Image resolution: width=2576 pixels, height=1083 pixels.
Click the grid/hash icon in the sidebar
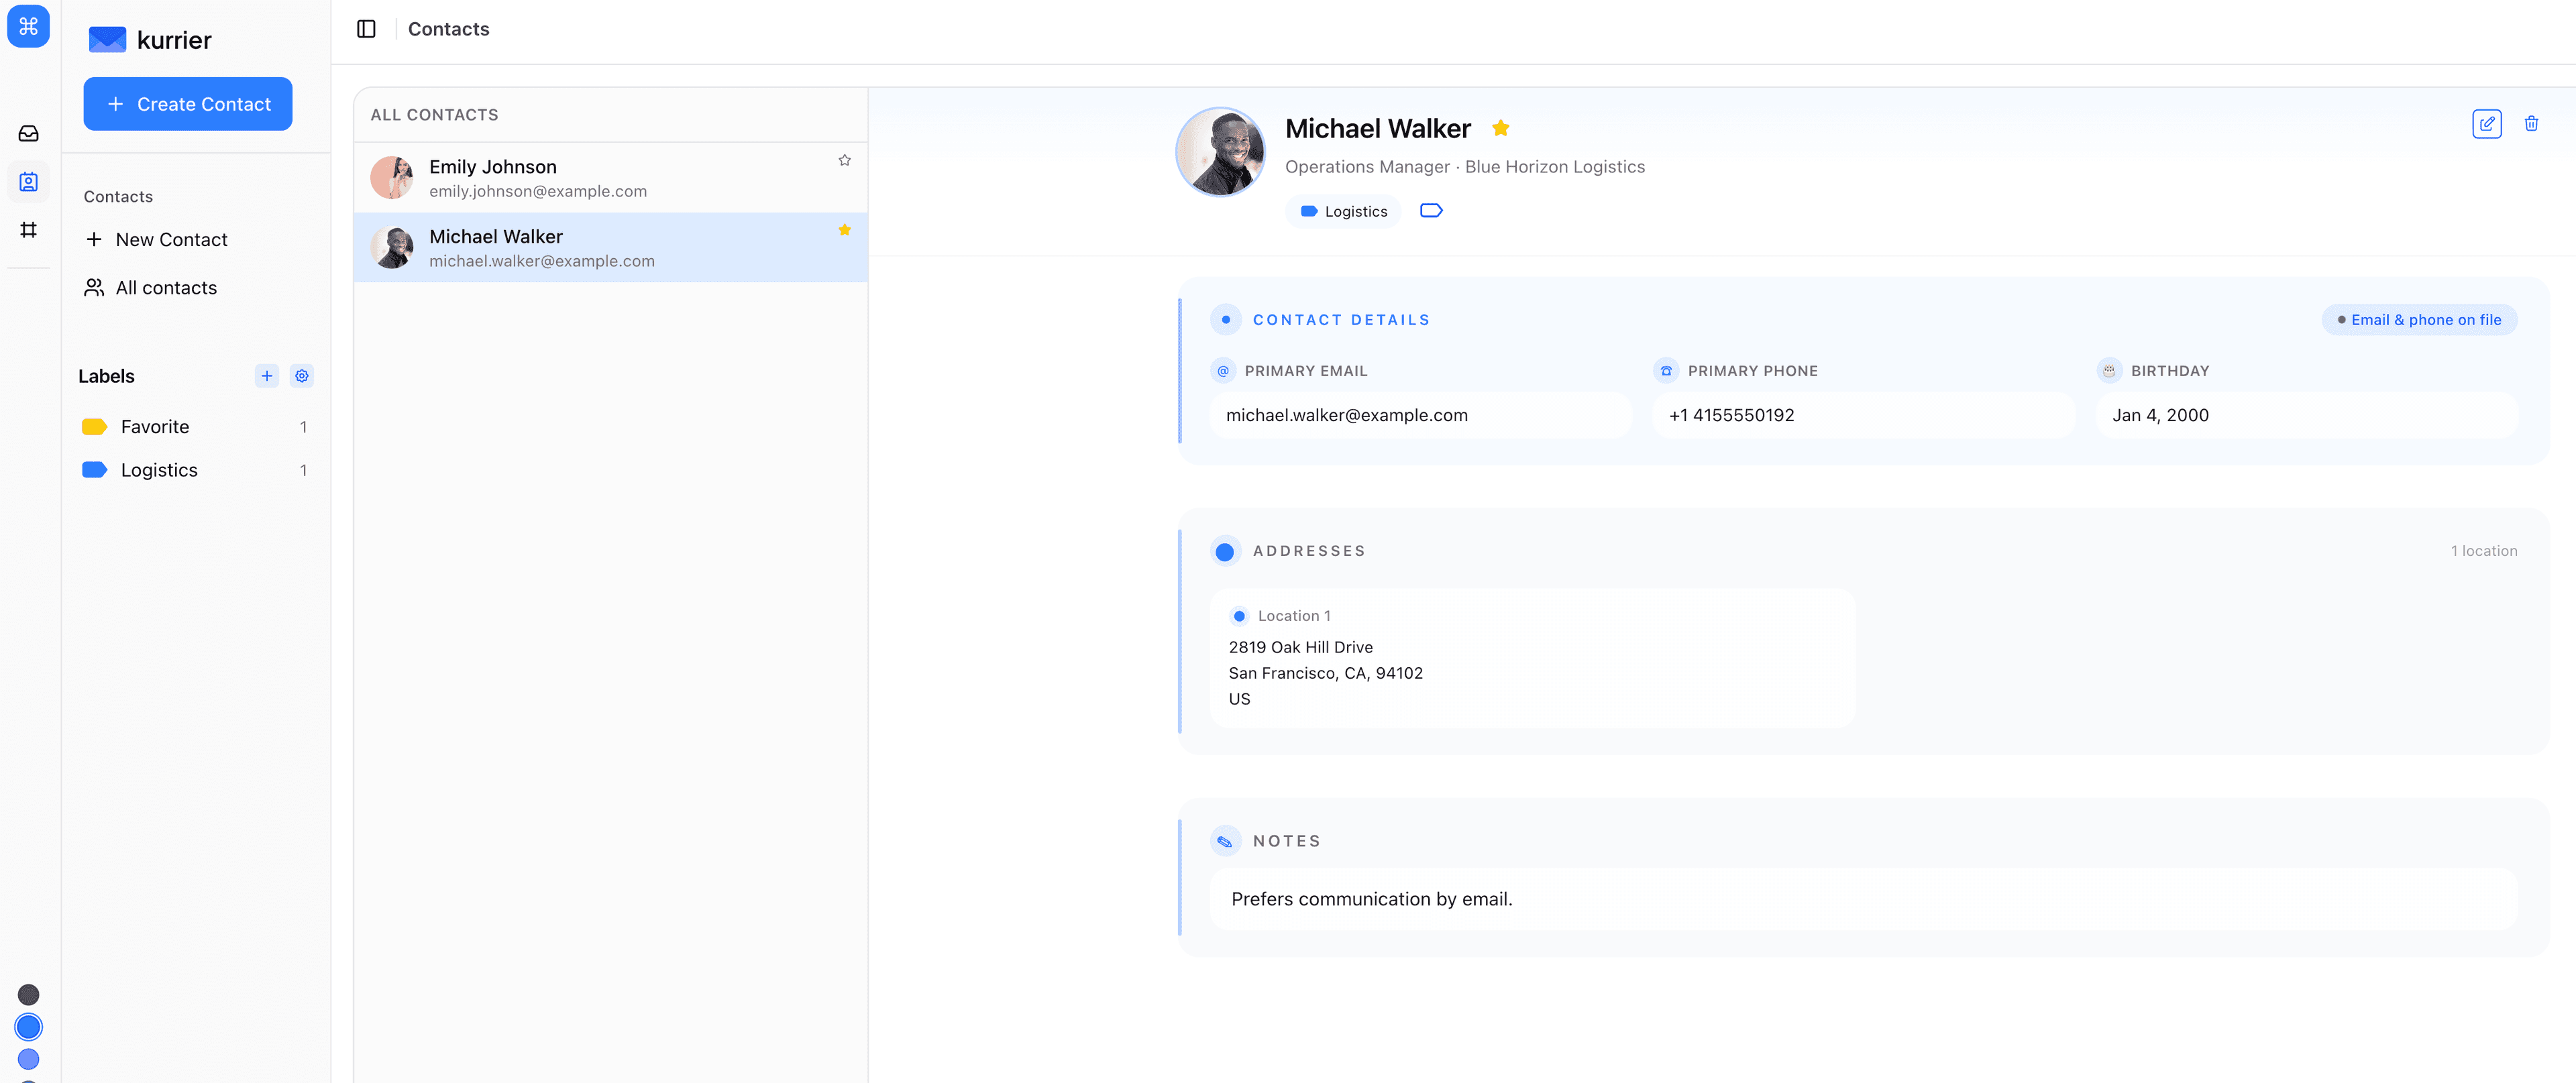click(28, 229)
